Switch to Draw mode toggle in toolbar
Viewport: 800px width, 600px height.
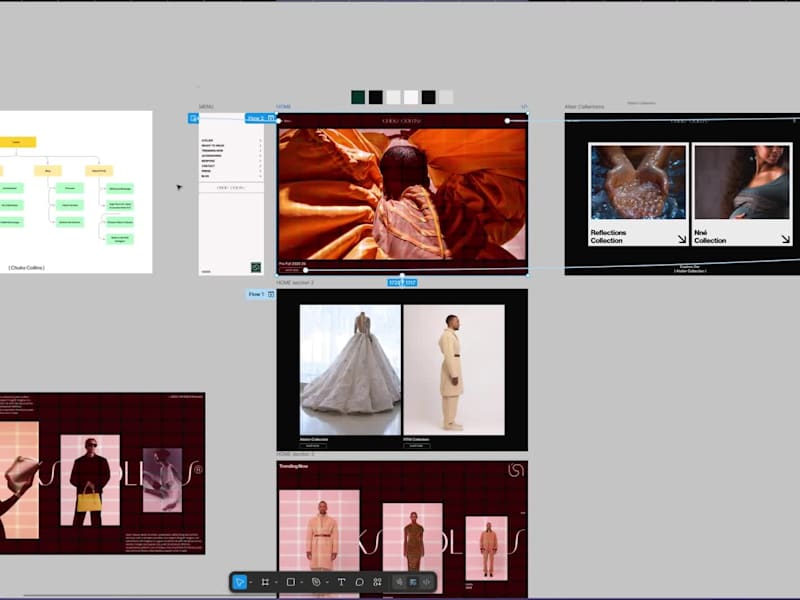point(399,581)
